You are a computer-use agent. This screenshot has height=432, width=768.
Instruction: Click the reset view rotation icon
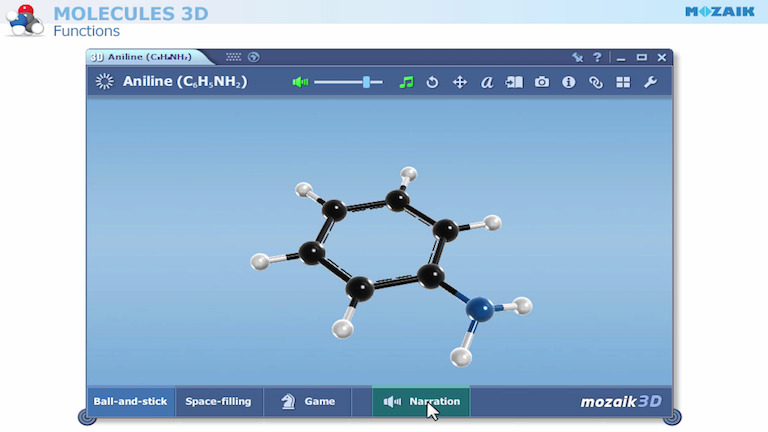point(433,82)
